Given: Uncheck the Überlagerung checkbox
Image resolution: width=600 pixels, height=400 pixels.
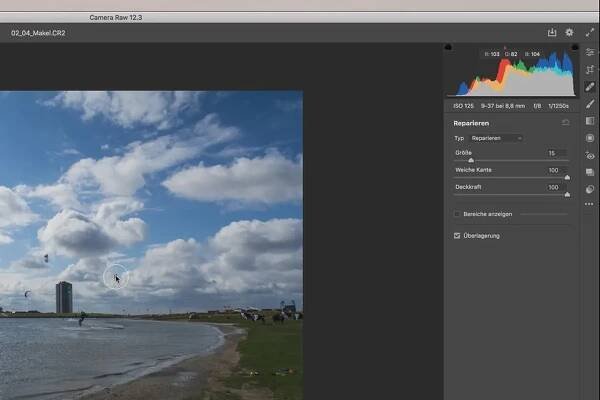Looking at the screenshot, I should [457, 236].
